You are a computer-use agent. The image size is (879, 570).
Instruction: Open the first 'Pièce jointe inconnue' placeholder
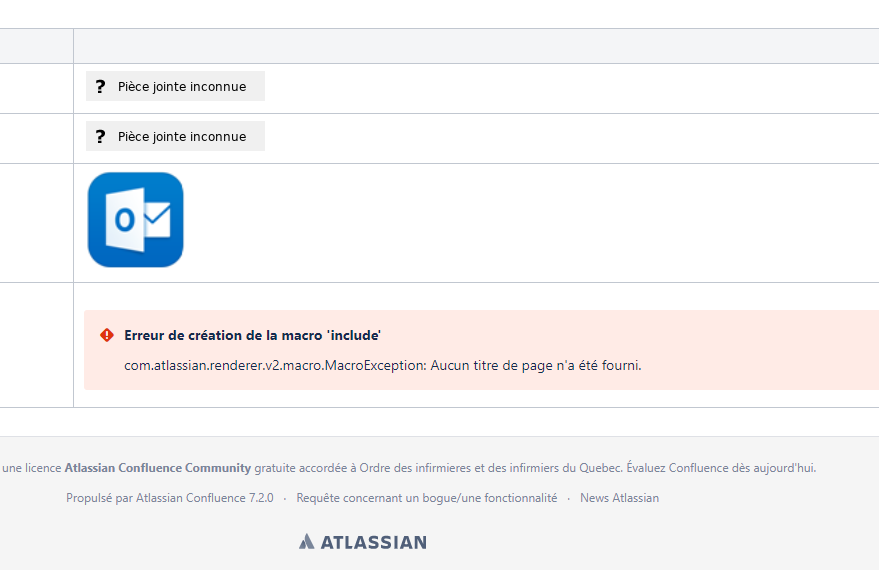(175, 86)
